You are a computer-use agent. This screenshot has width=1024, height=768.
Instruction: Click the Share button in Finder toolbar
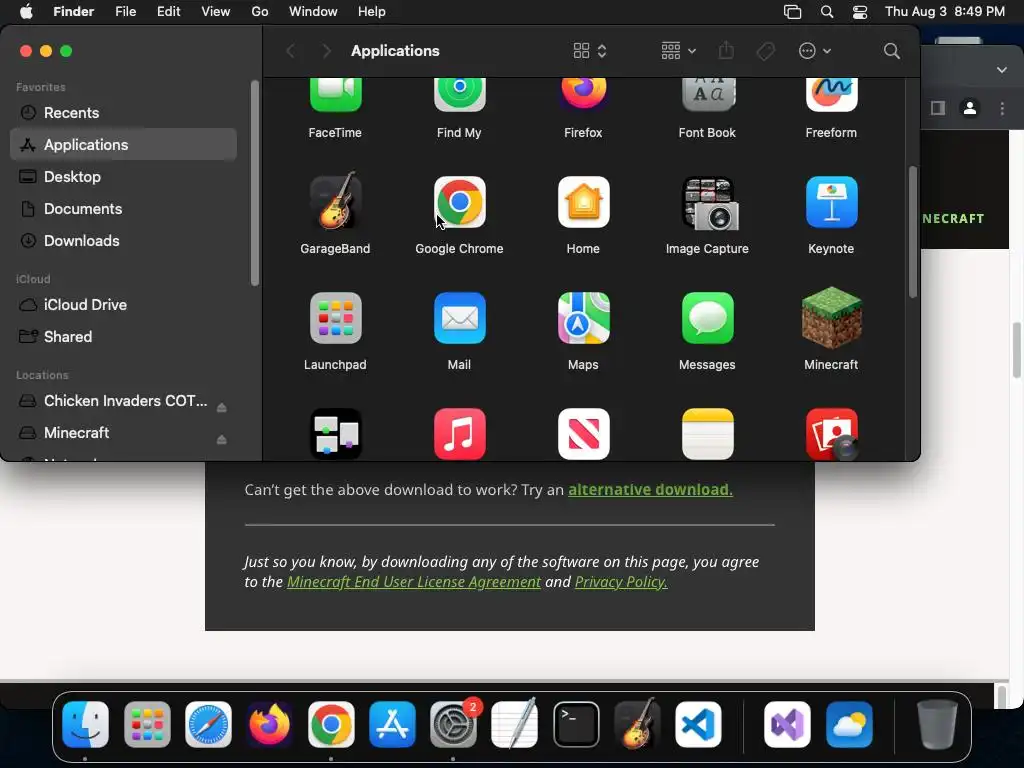(x=726, y=50)
